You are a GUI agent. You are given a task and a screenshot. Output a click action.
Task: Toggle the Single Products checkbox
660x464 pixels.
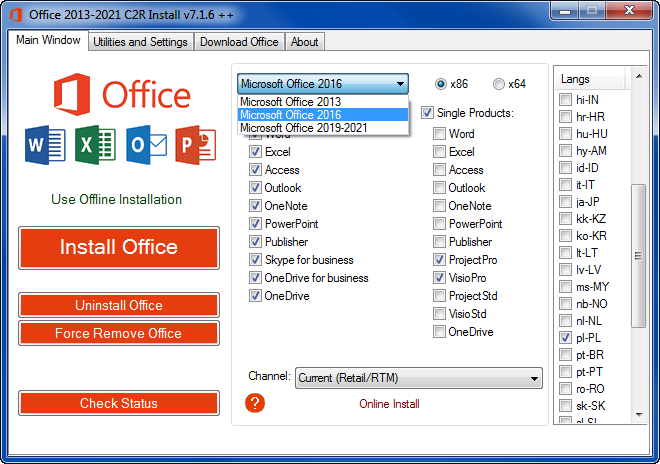point(427,113)
